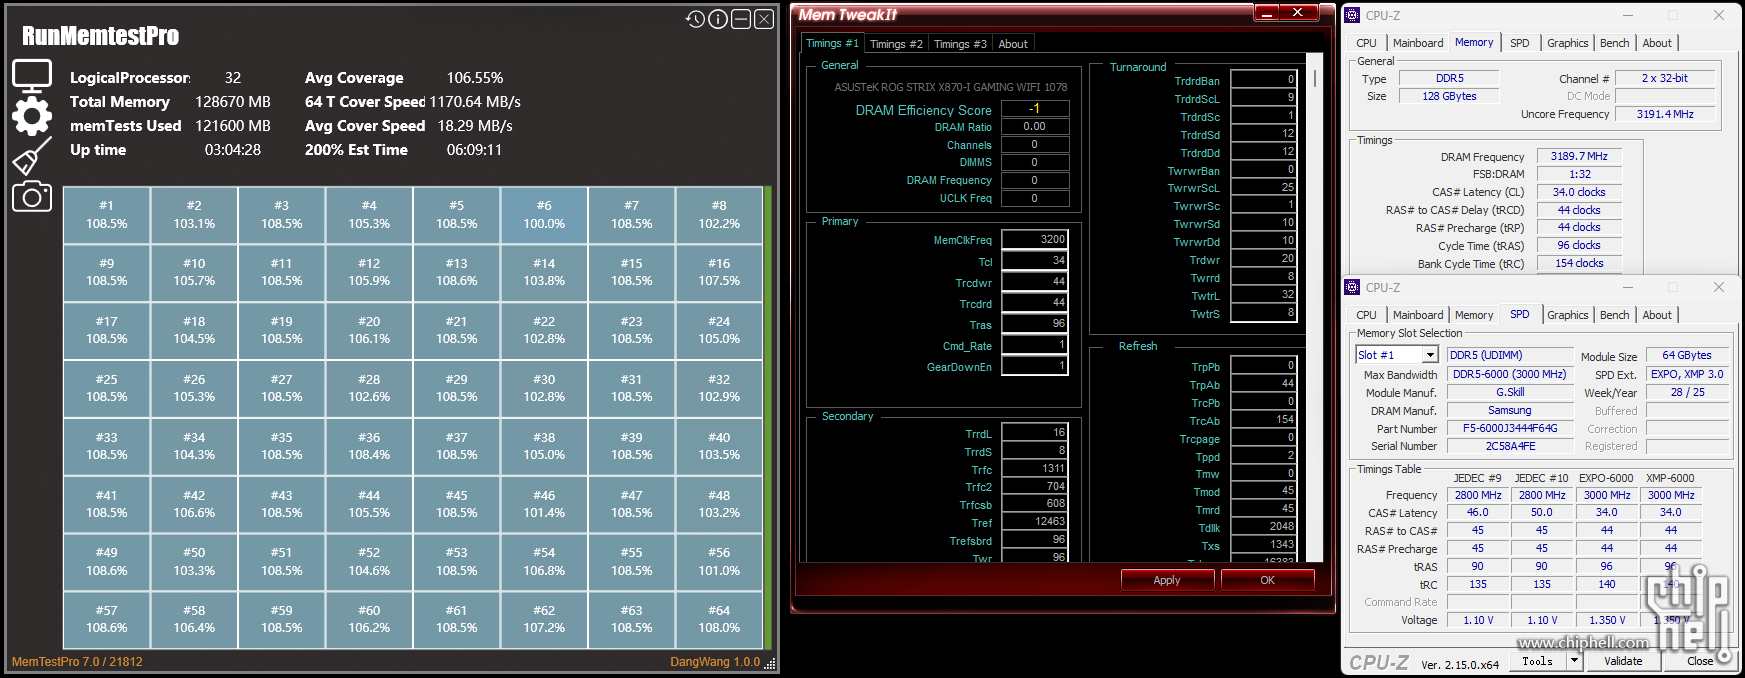
Task: Click the MemTestPro 7.0 / 21812 status text
Action: coord(77,662)
